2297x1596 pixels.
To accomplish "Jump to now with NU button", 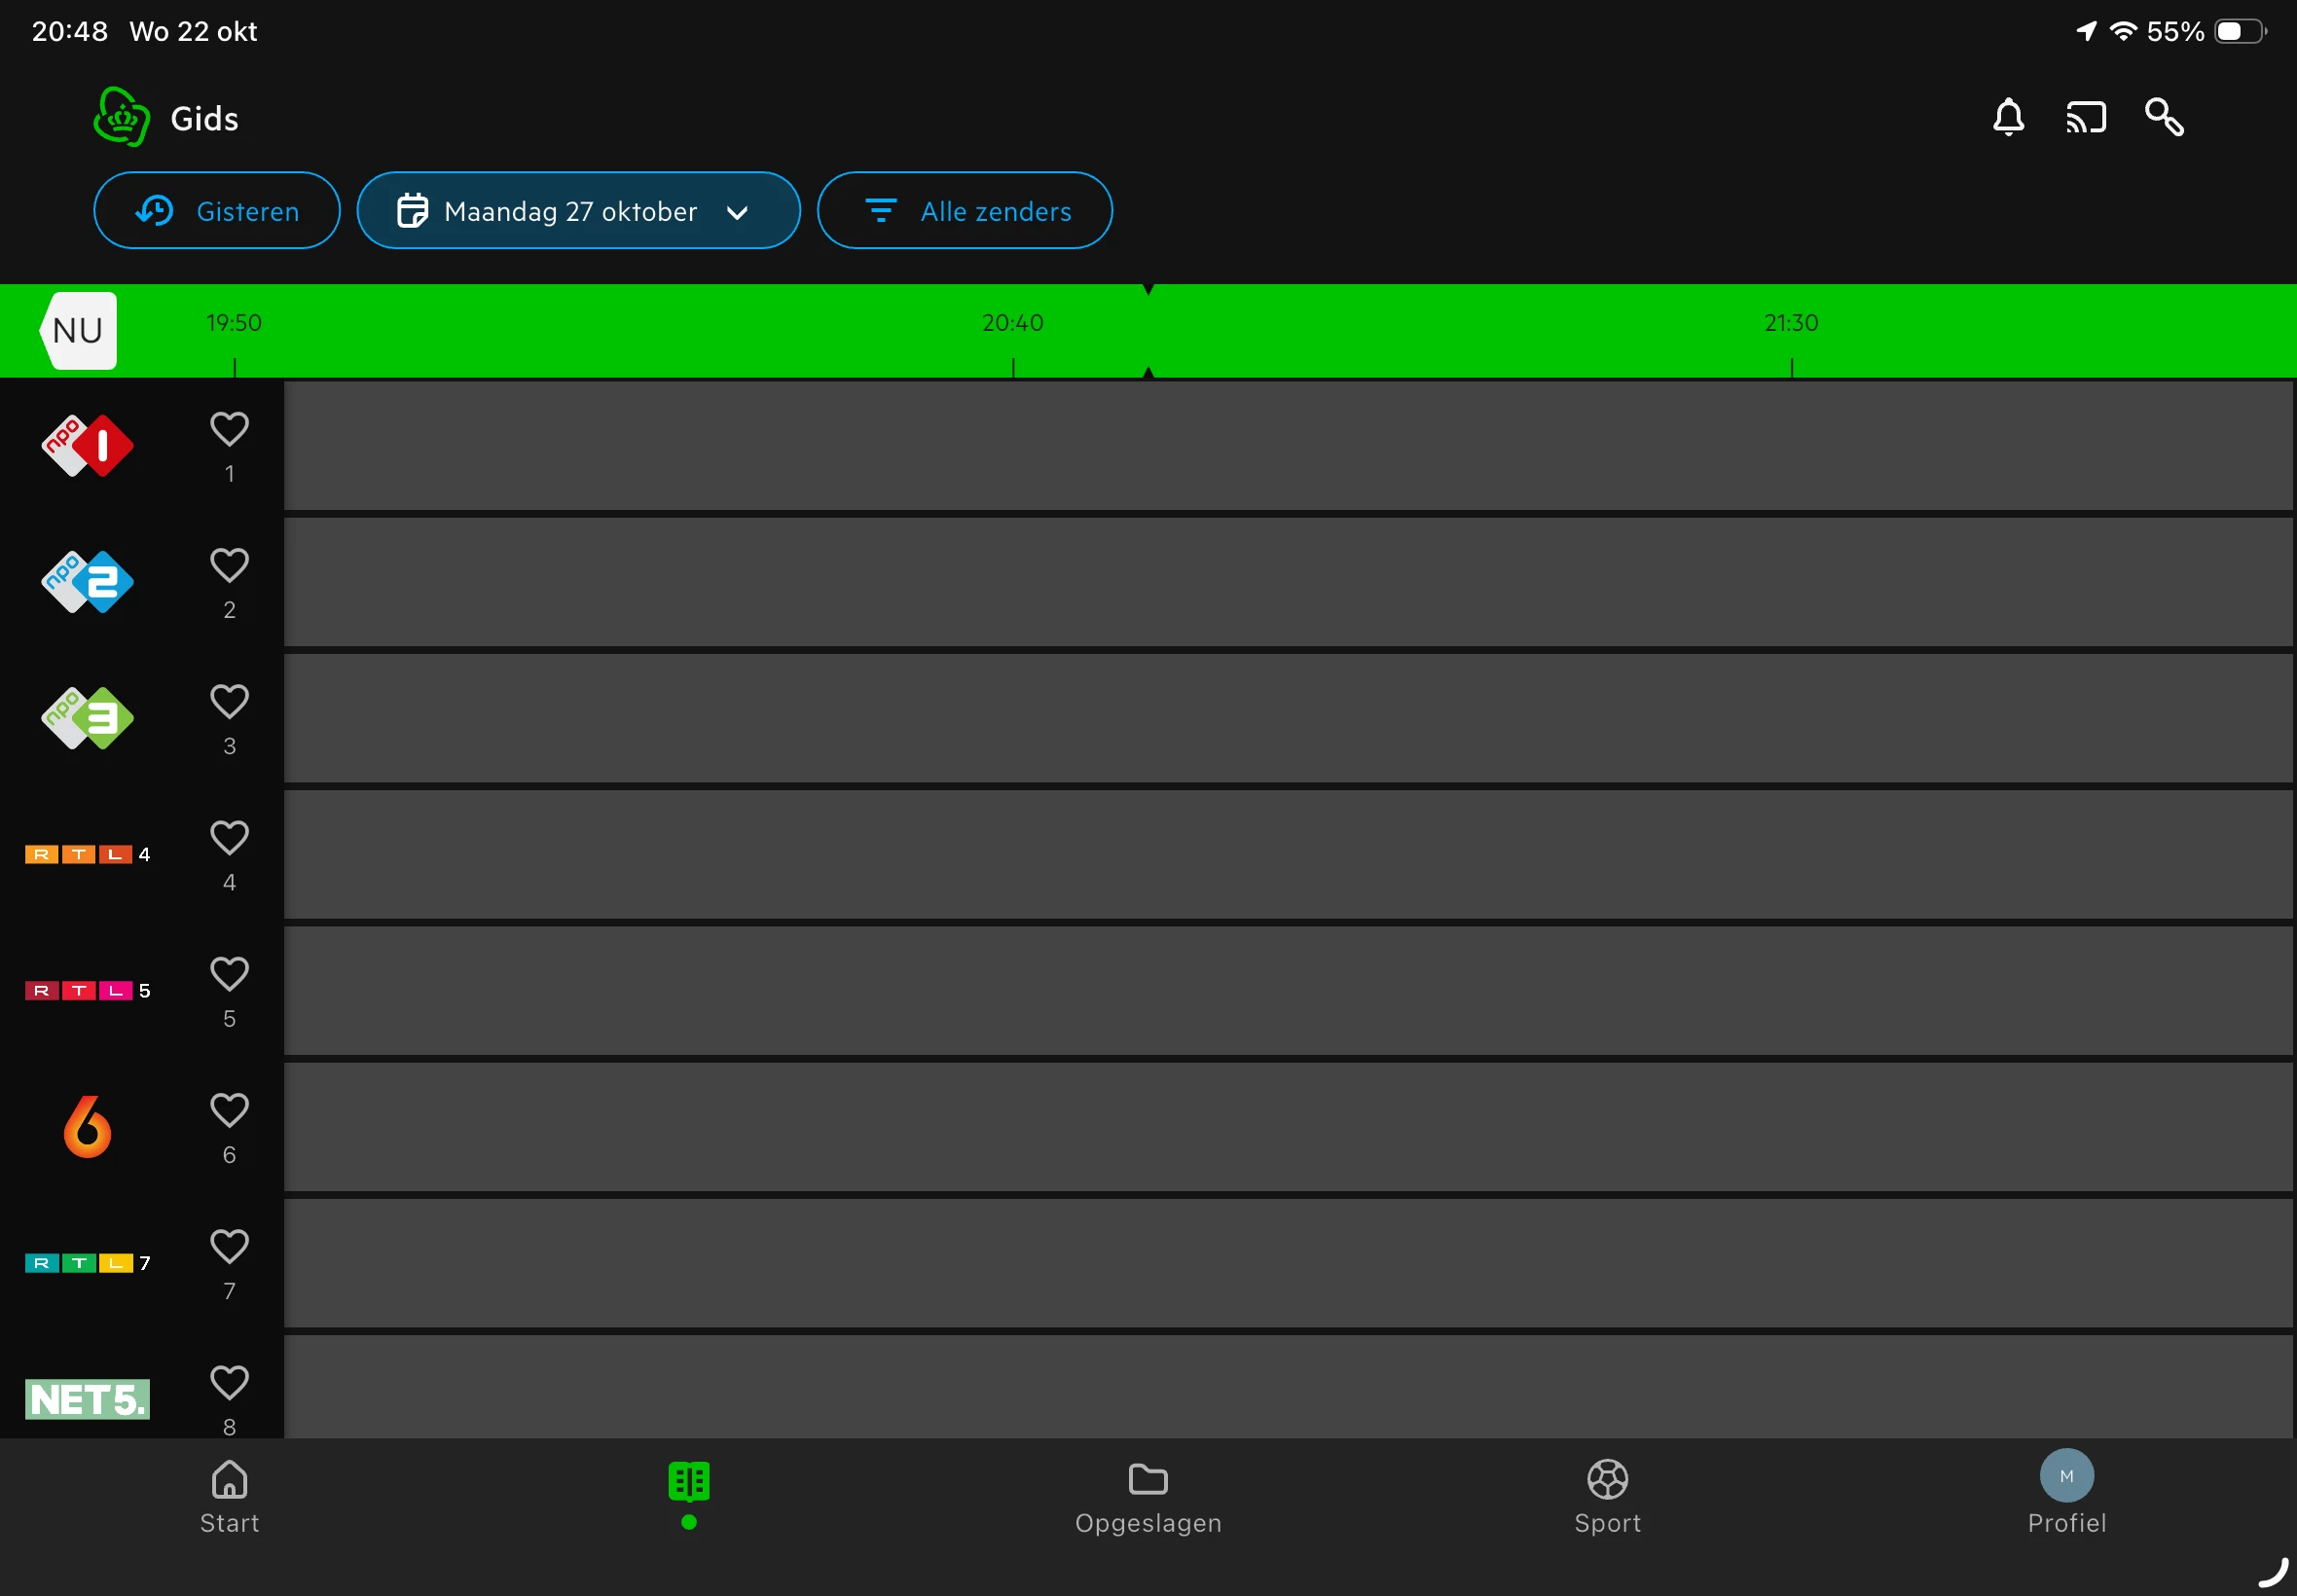I will pos(79,331).
